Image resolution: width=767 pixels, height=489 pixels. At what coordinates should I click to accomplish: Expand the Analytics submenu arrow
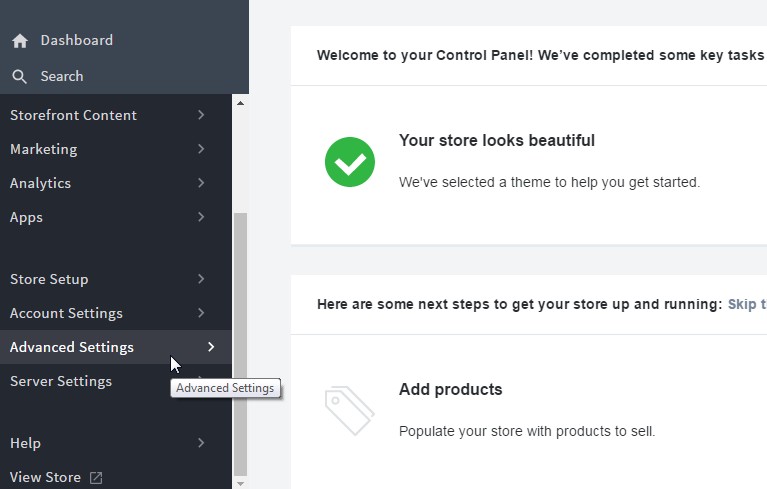[201, 183]
